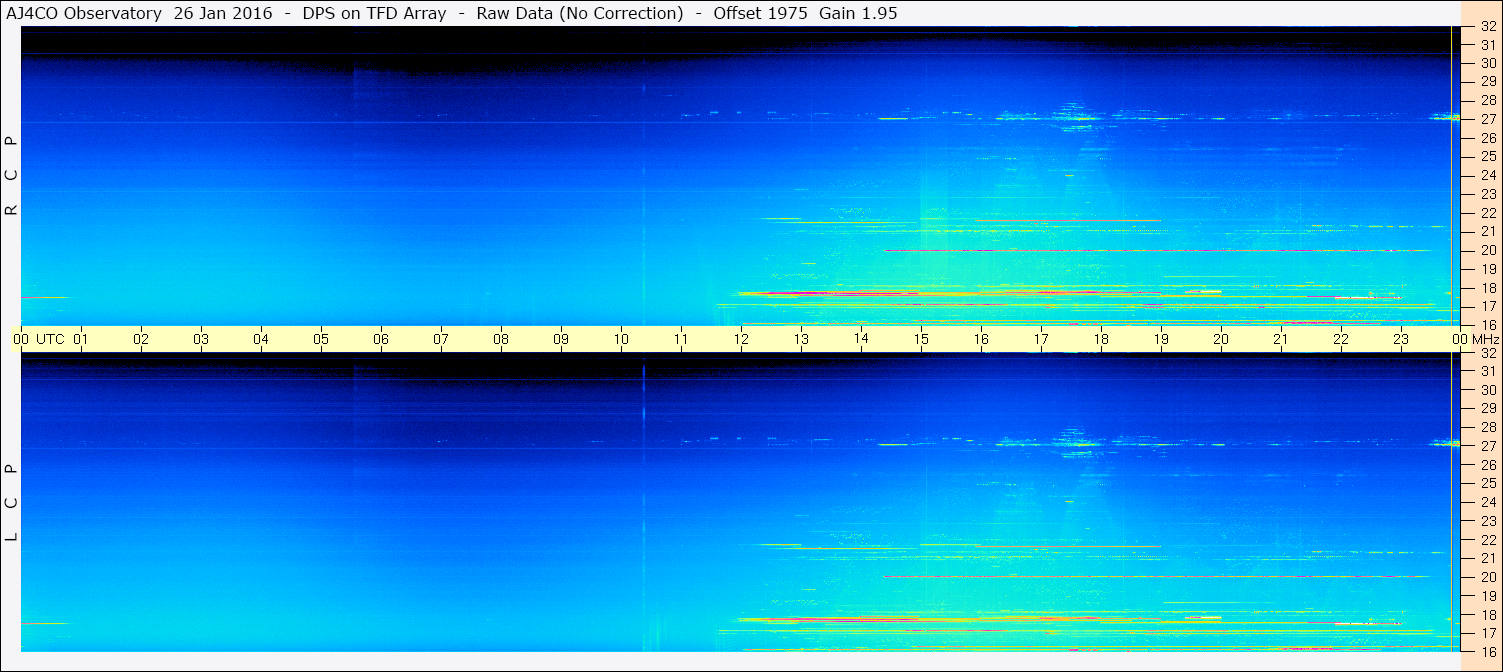Click the 24 MHz label on RCP scale

pyautogui.click(x=1487, y=175)
